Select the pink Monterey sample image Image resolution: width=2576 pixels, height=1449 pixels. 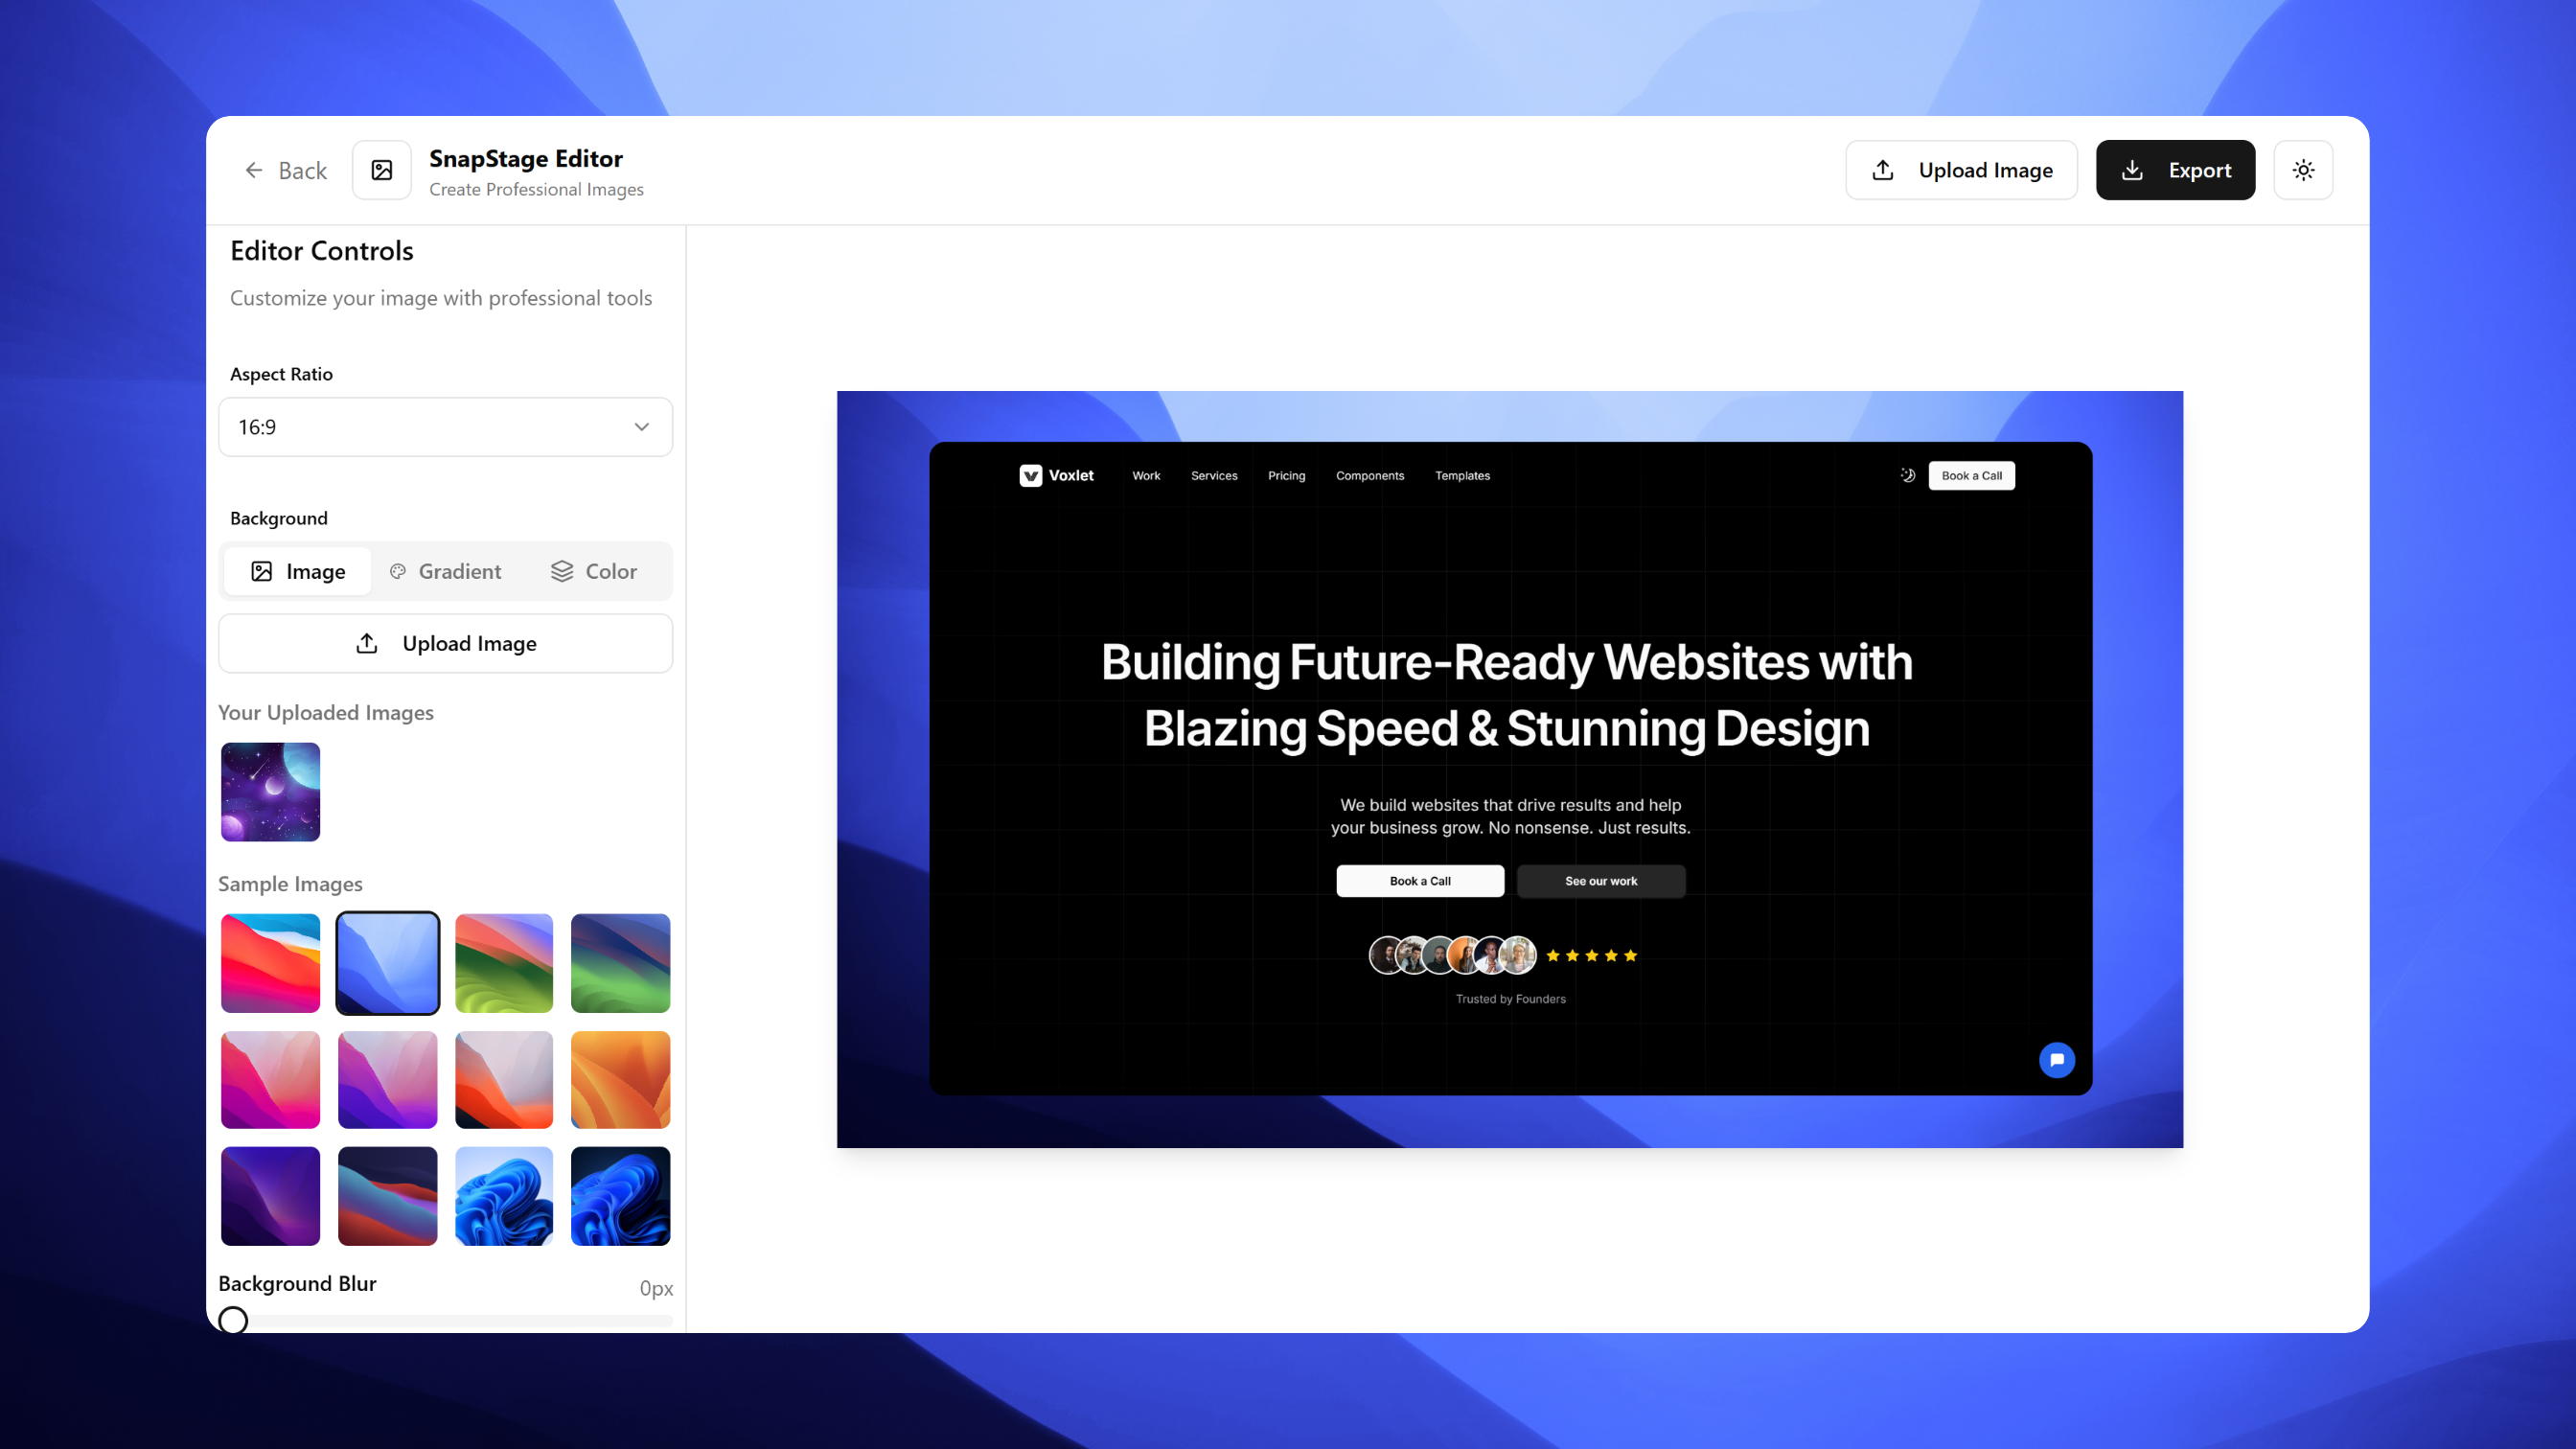click(x=270, y=1079)
